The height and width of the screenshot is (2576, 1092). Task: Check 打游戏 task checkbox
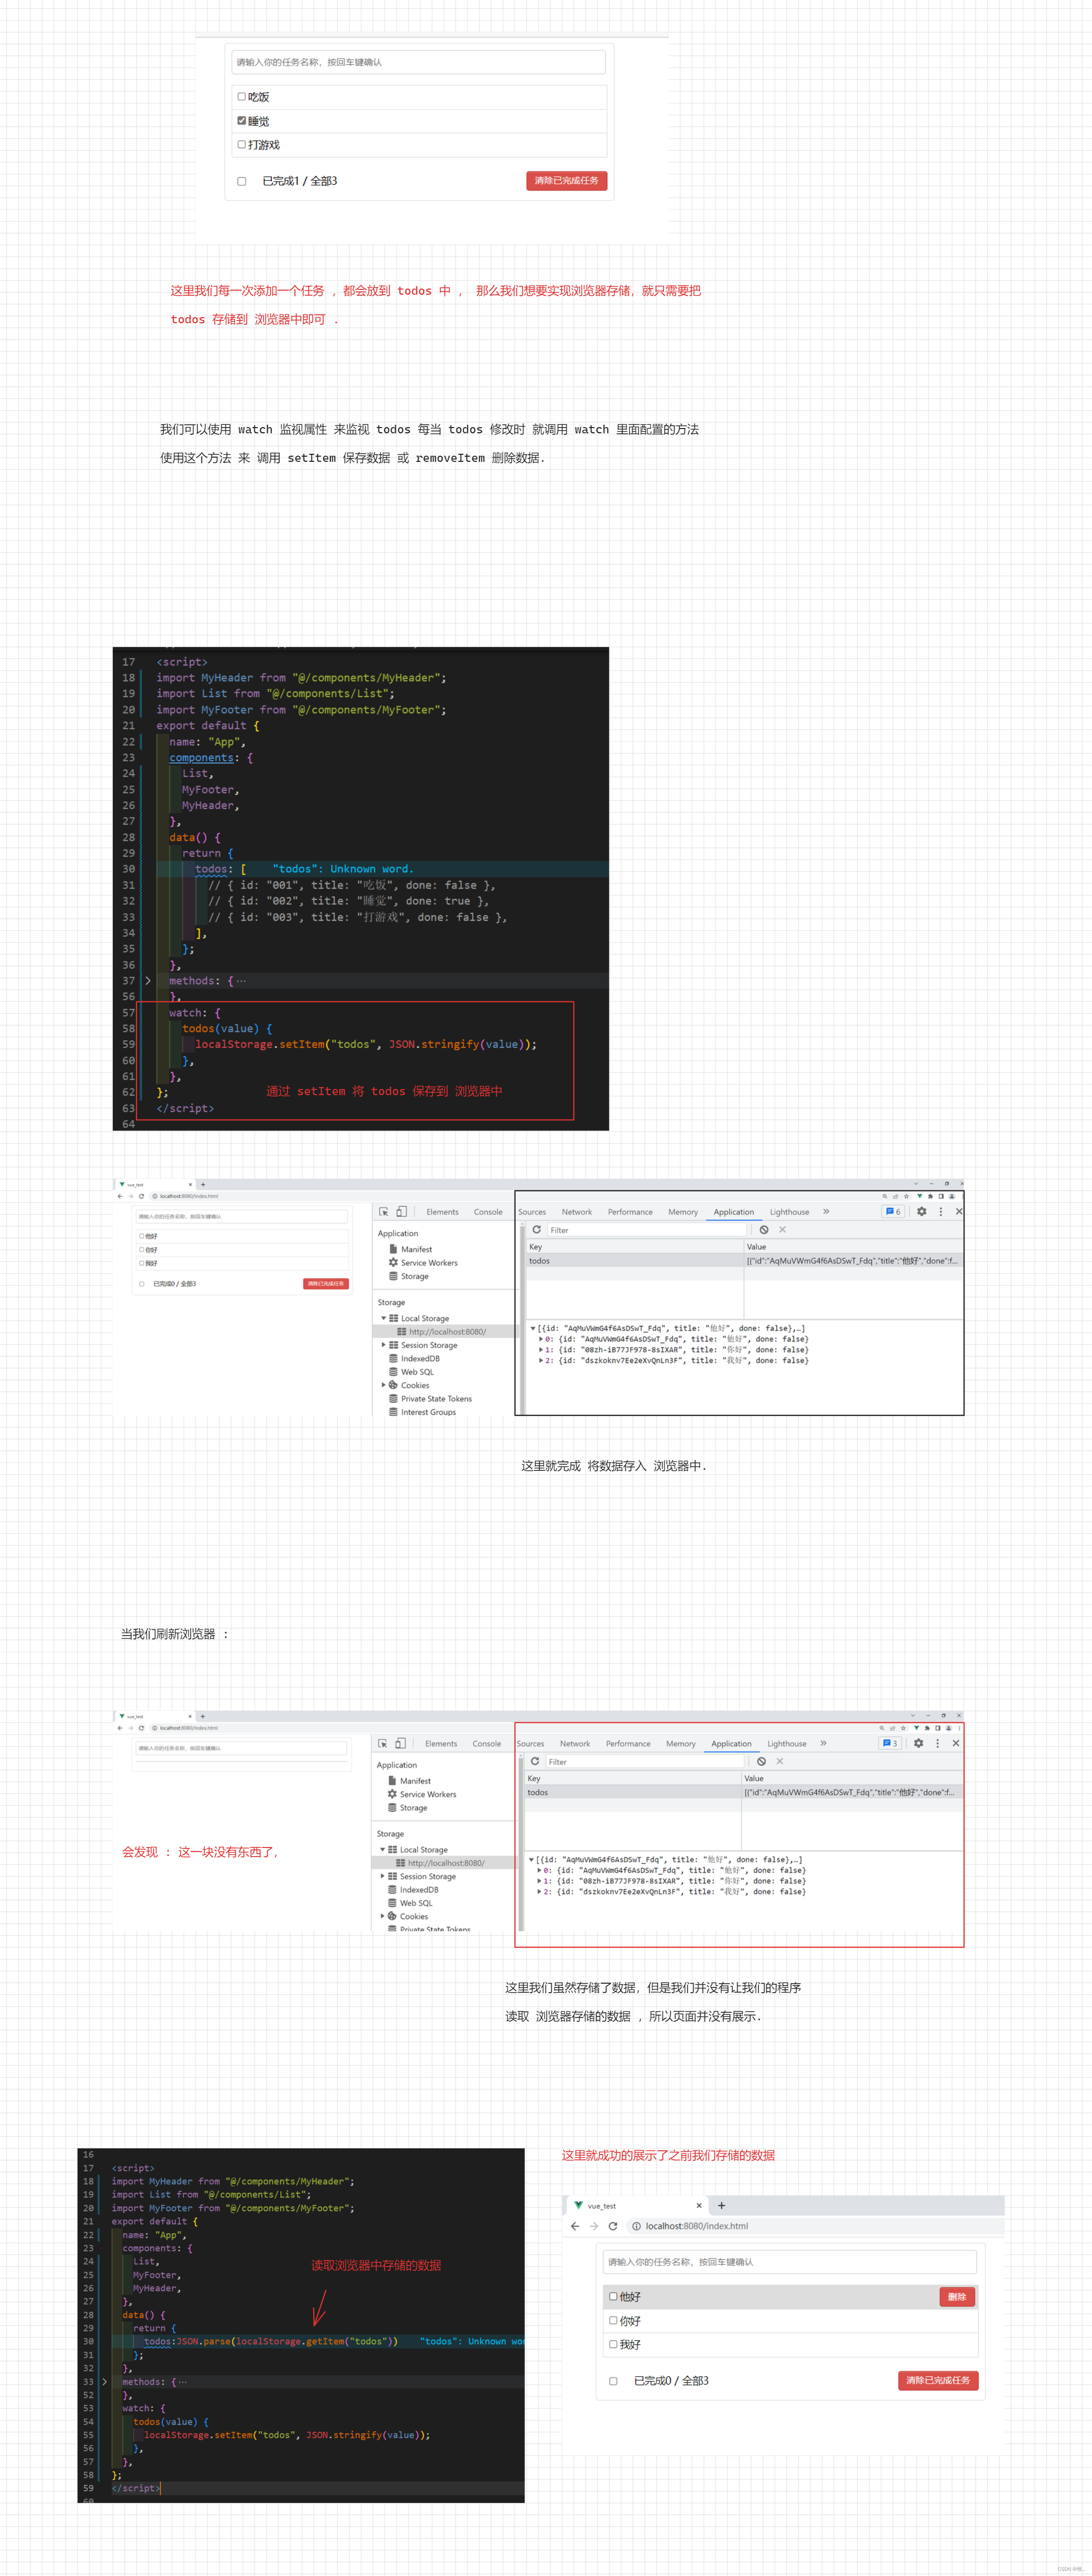coord(241,144)
